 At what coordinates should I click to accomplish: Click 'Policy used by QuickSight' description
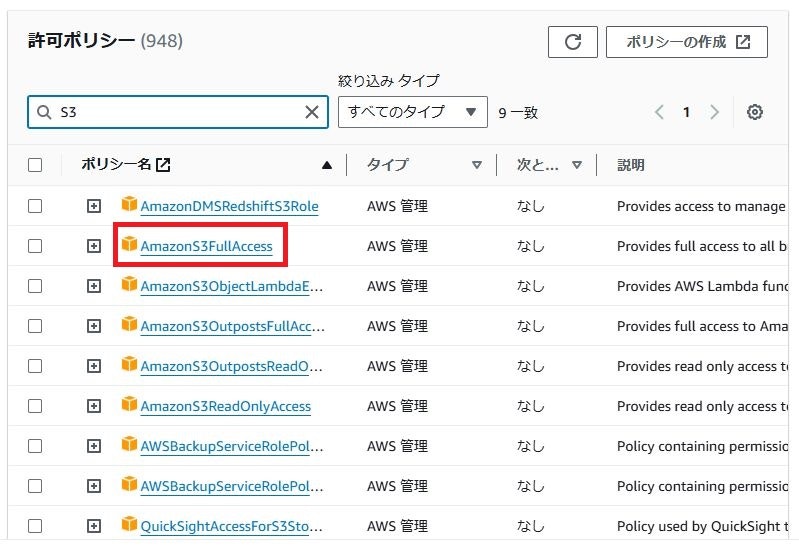click(702, 526)
